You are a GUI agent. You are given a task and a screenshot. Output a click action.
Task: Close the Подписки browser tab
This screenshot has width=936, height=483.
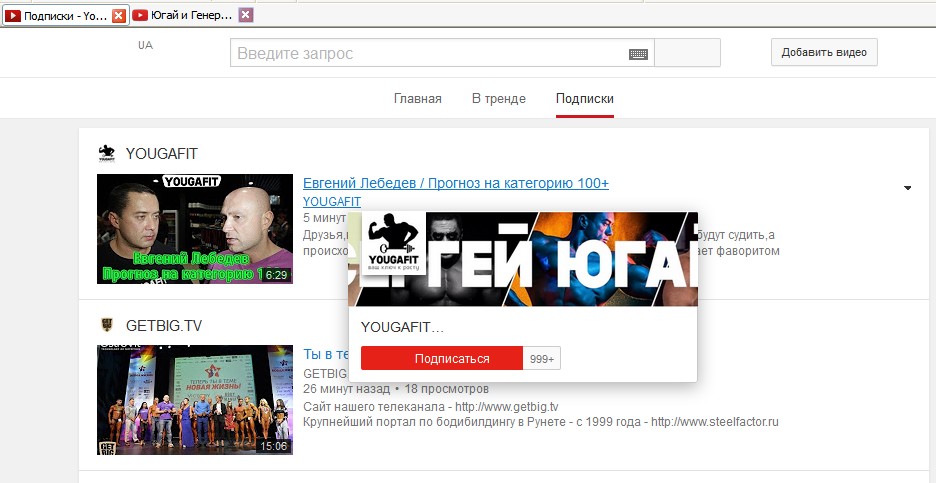(119, 15)
